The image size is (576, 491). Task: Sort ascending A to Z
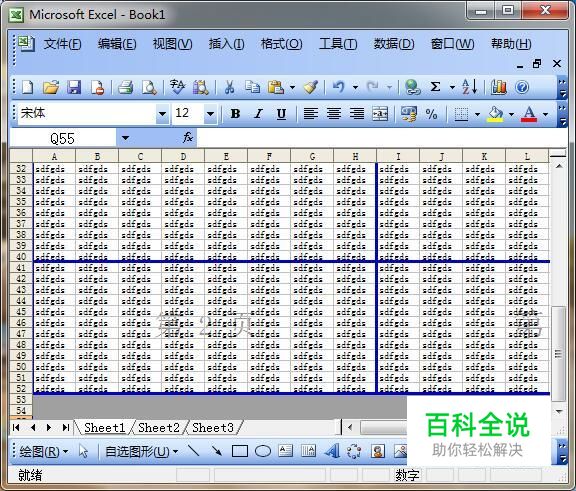click(x=469, y=87)
